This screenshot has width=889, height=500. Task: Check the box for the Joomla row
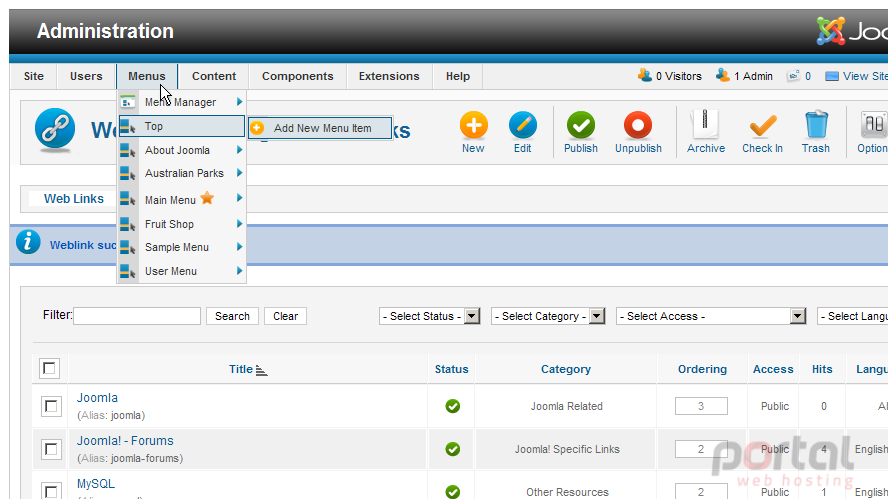[x=51, y=406]
